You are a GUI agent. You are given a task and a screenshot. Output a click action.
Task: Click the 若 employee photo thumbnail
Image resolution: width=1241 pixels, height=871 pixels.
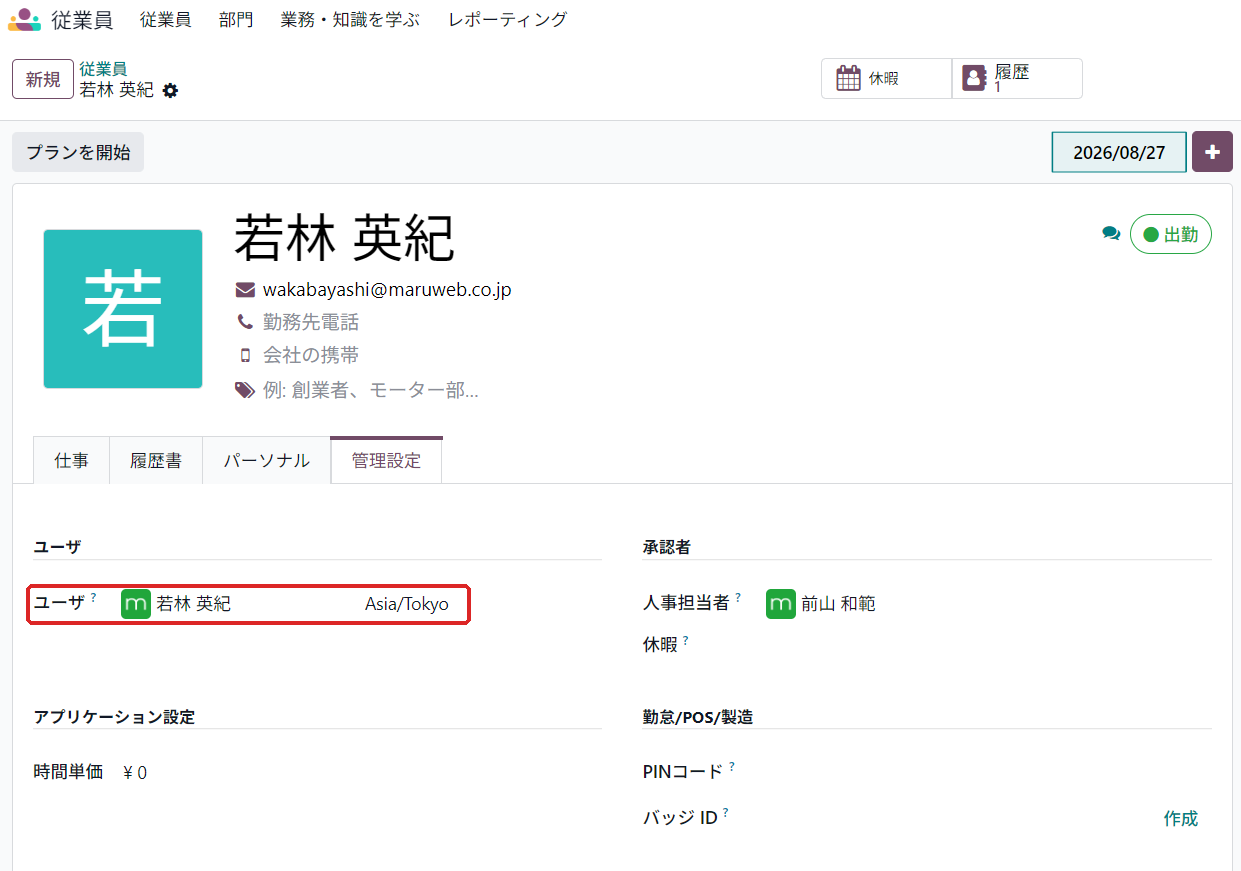pyautogui.click(x=123, y=309)
